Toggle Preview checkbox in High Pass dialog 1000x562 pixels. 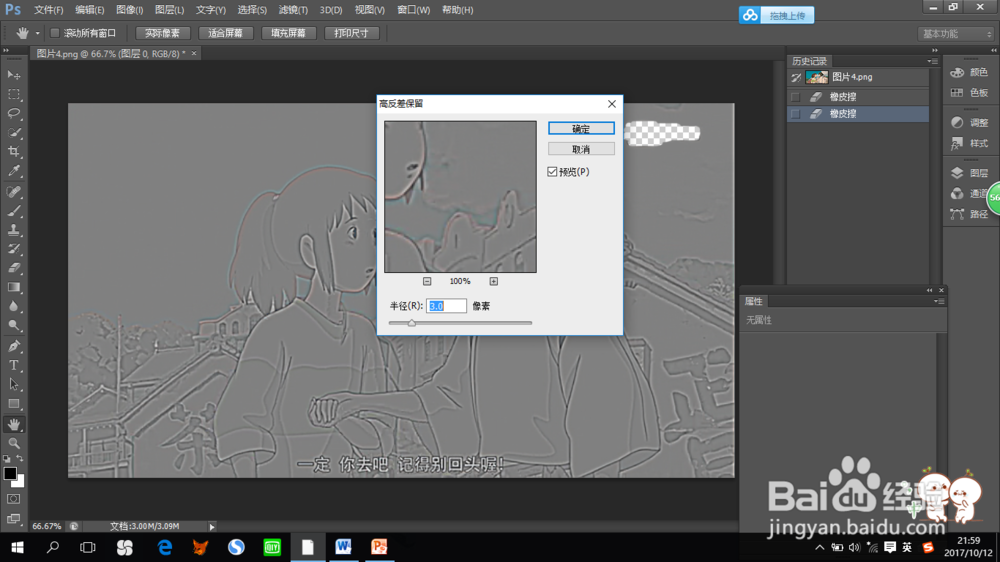coord(552,172)
